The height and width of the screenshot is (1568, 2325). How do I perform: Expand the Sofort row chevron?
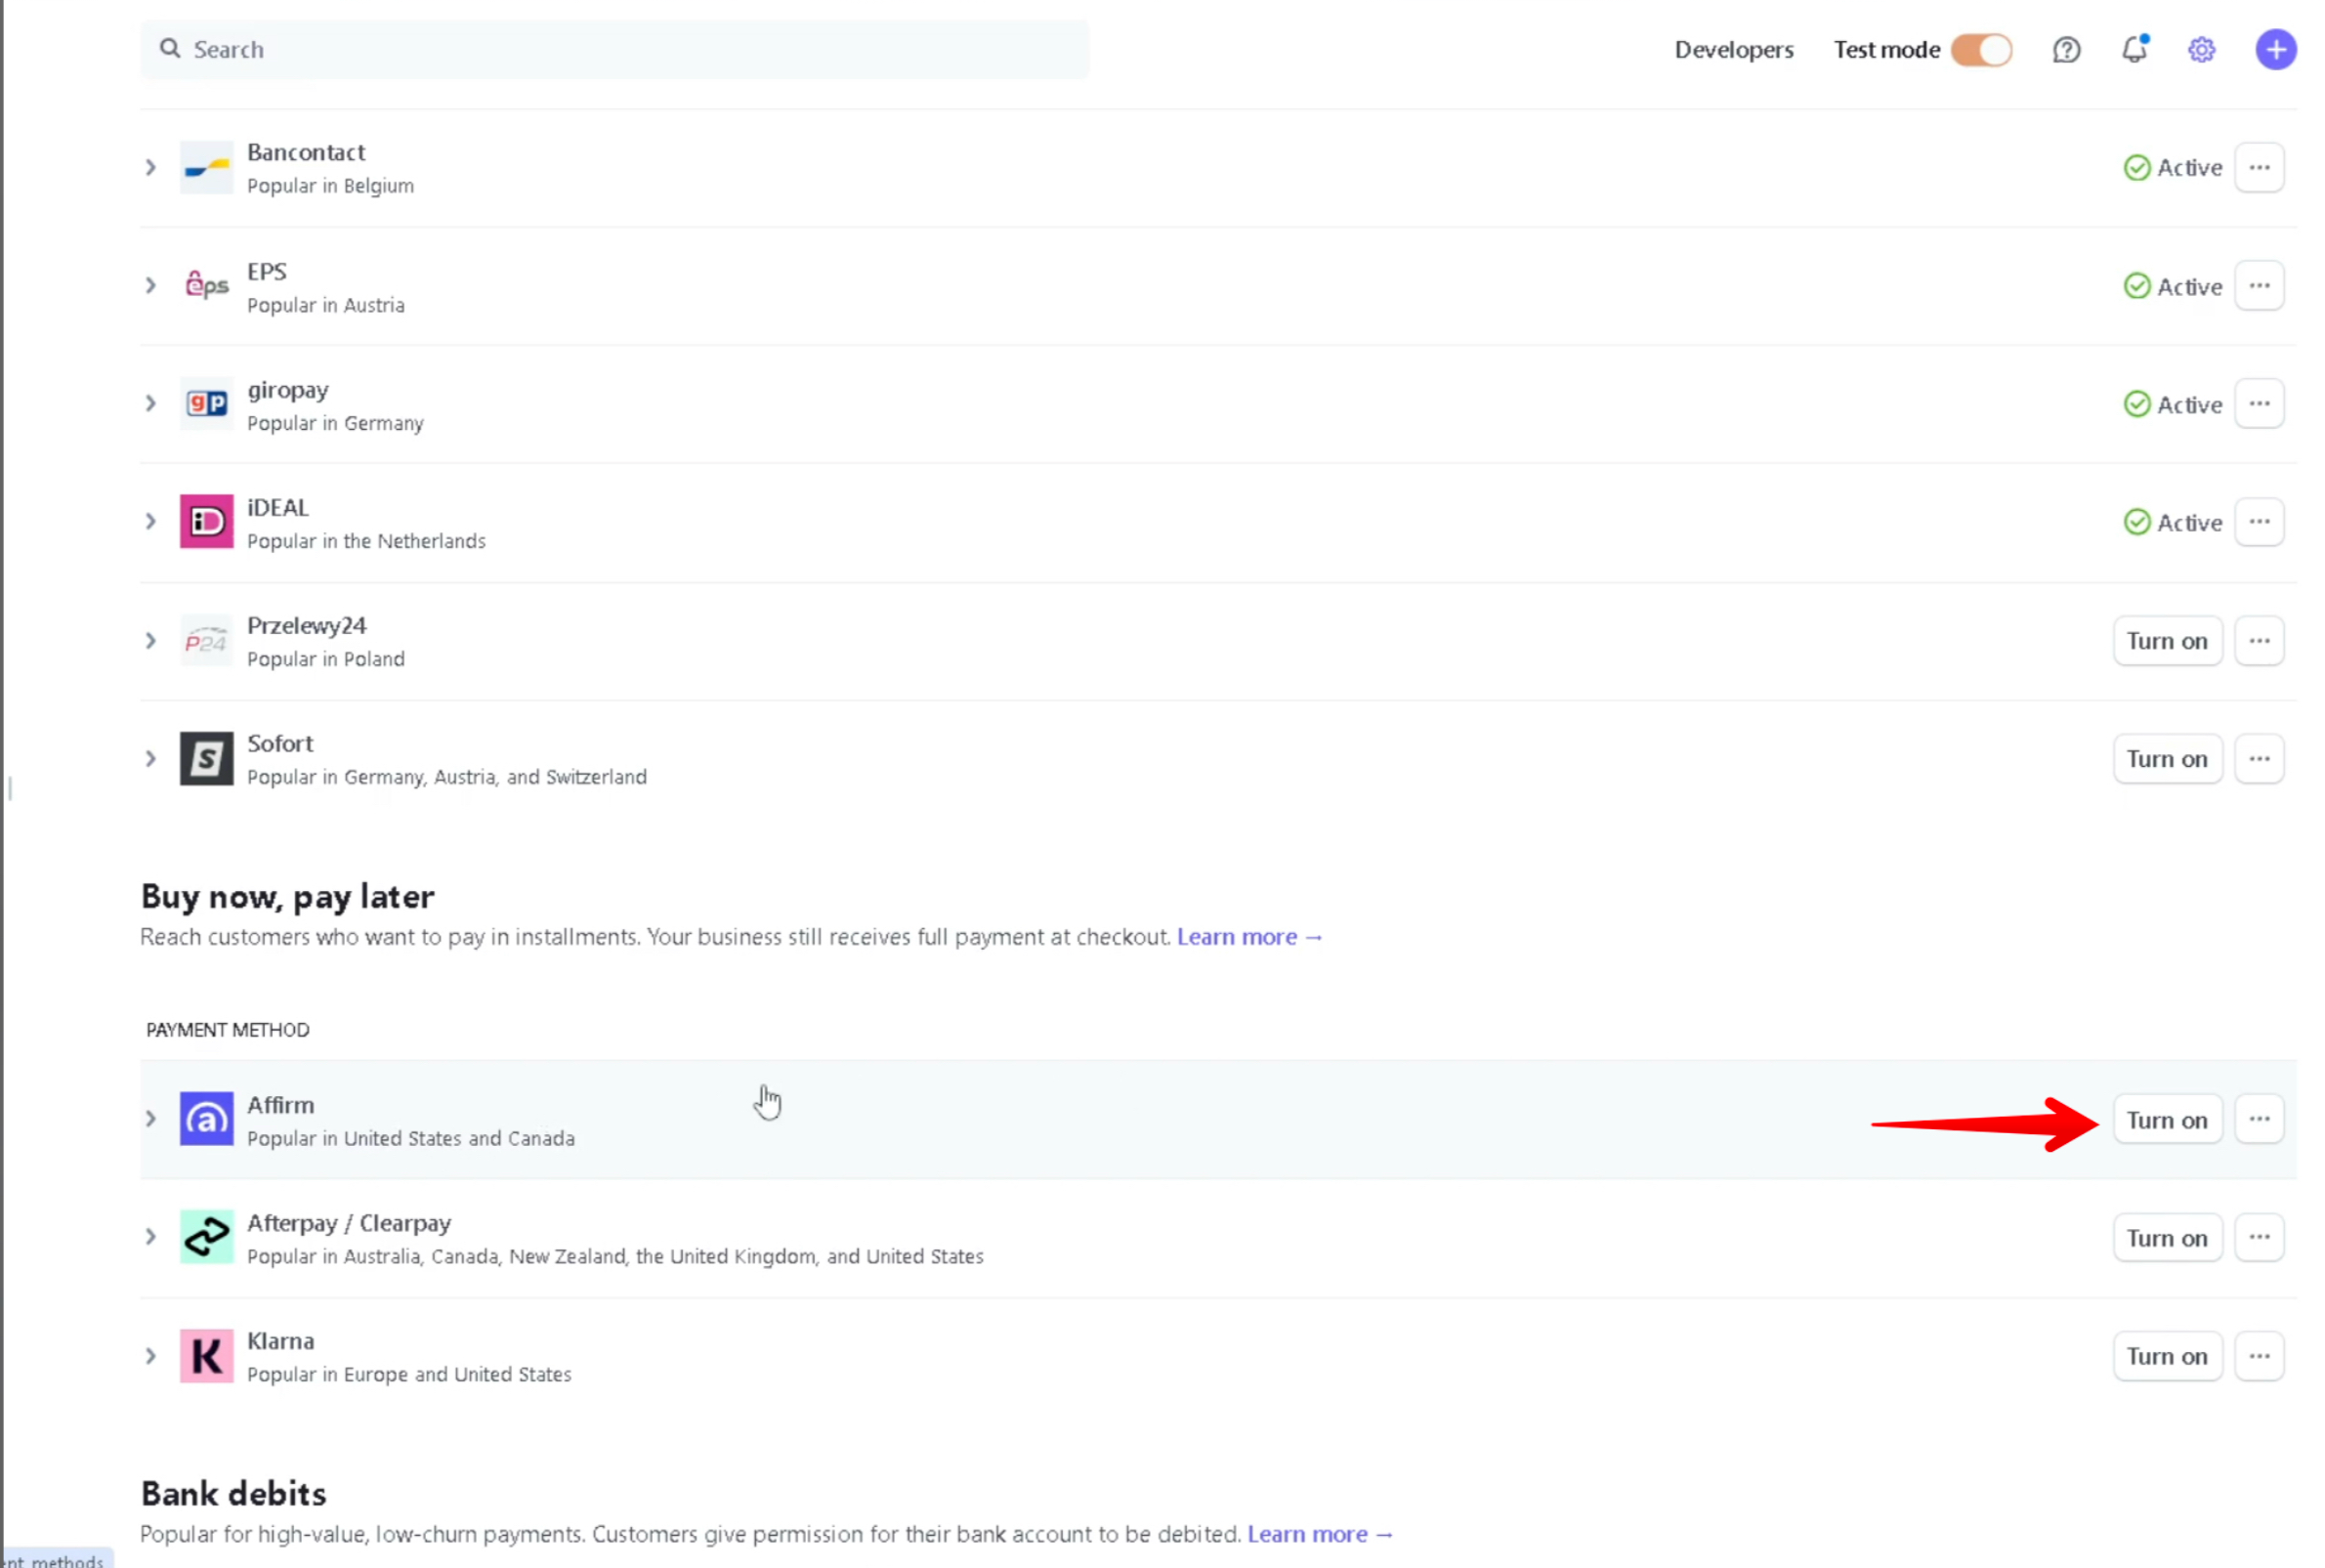pyautogui.click(x=151, y=759)
